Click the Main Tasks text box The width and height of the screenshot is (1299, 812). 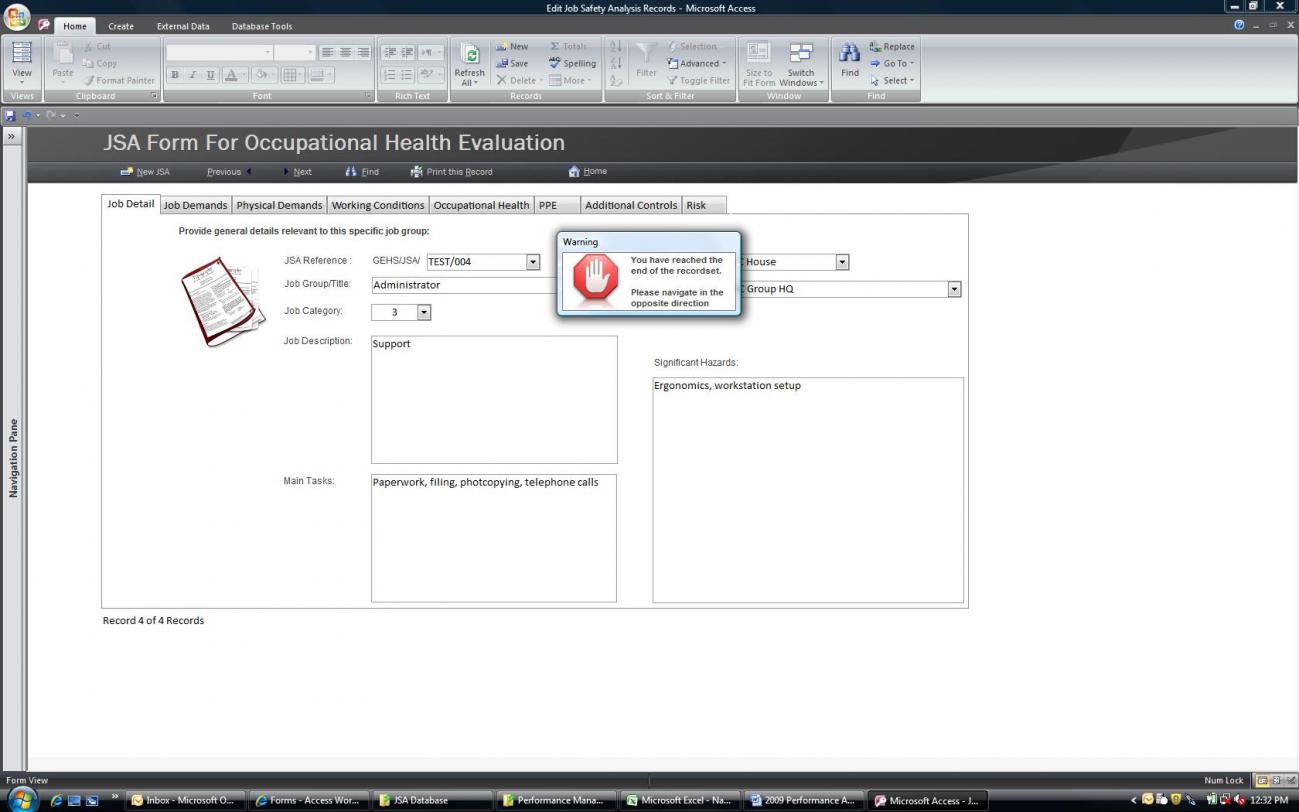click(494, 538)
